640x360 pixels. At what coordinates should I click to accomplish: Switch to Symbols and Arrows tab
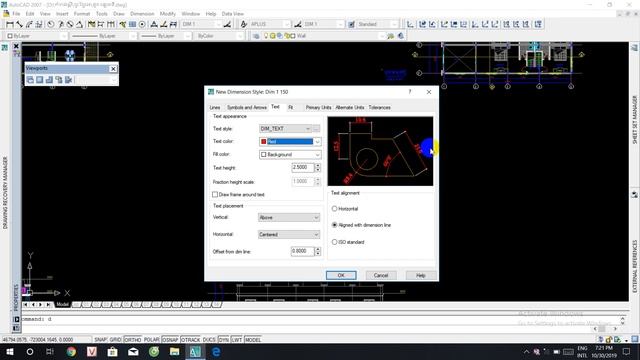[247, 107]
